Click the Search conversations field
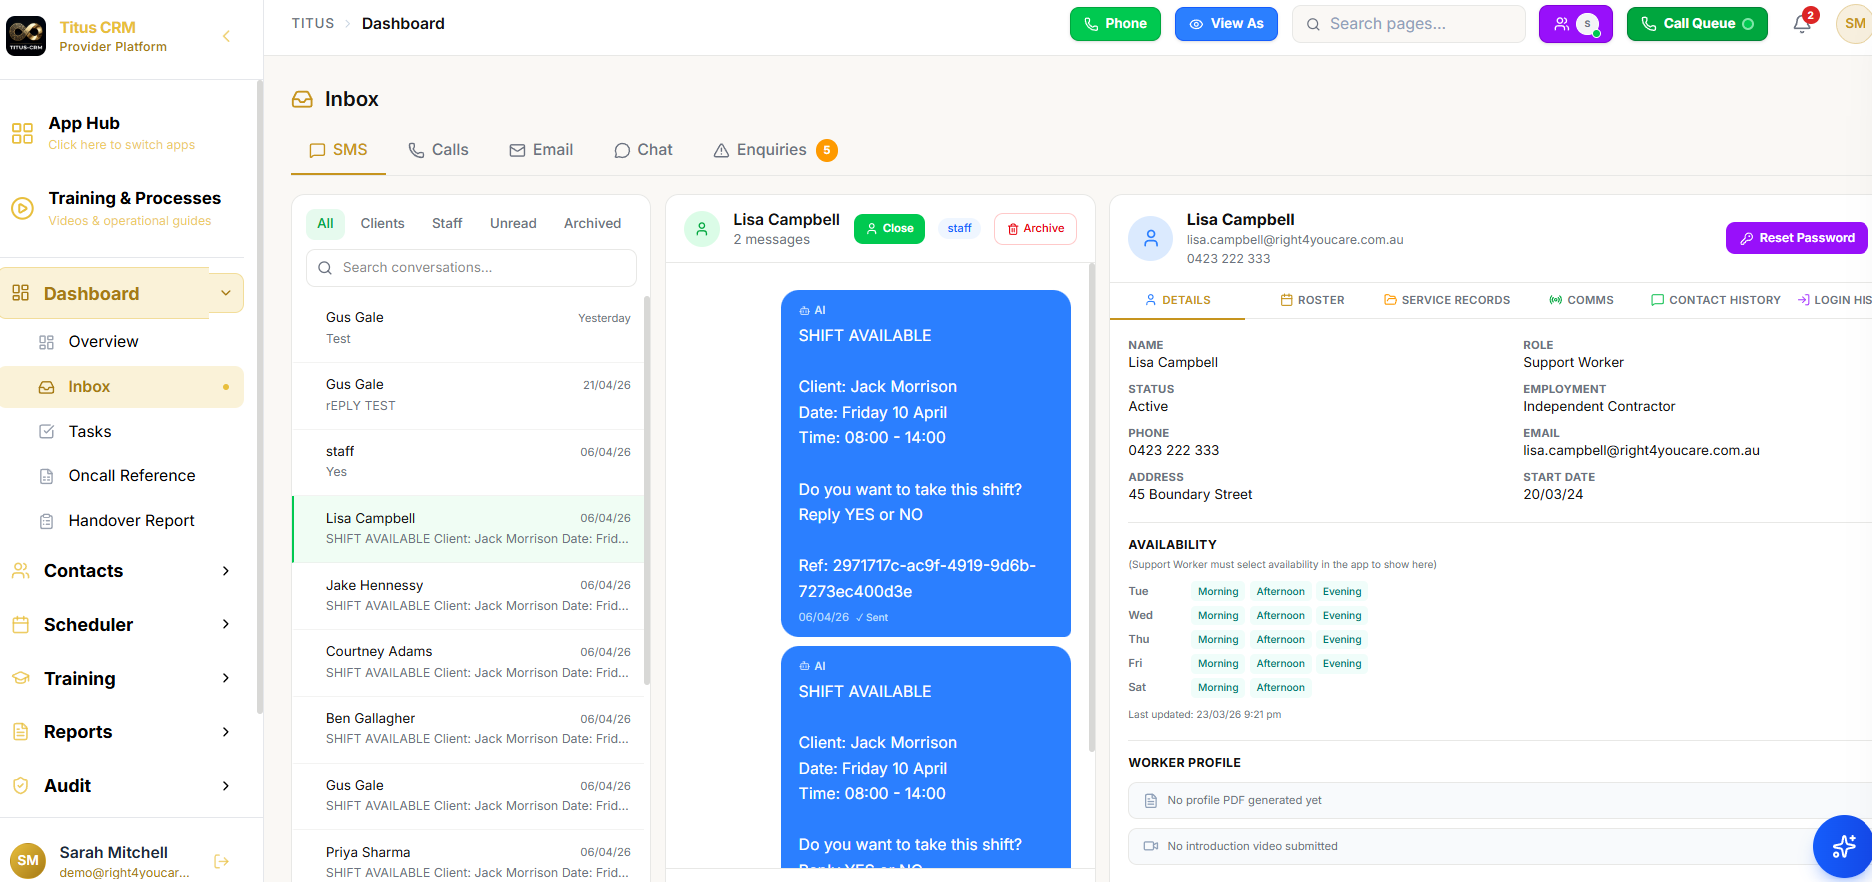Viewport: 1872px width, 882px height. [x=471, y=268]
